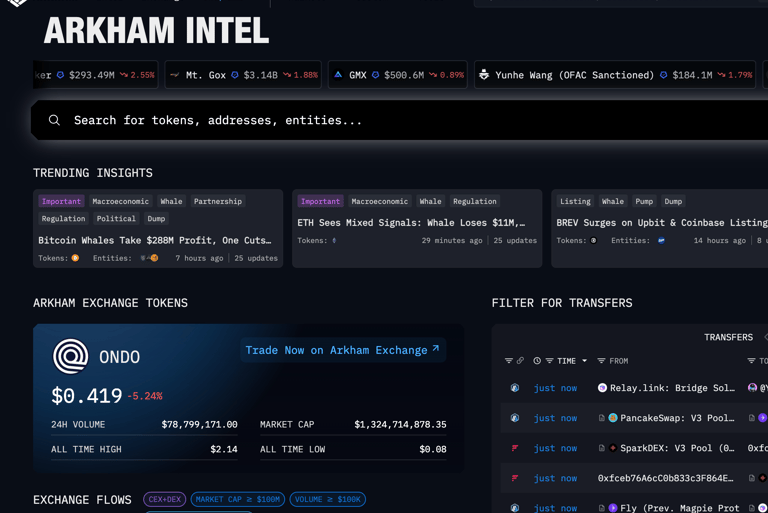Click the MARKET CAP value $1,324,714,878.35

[x=400, y=424]
